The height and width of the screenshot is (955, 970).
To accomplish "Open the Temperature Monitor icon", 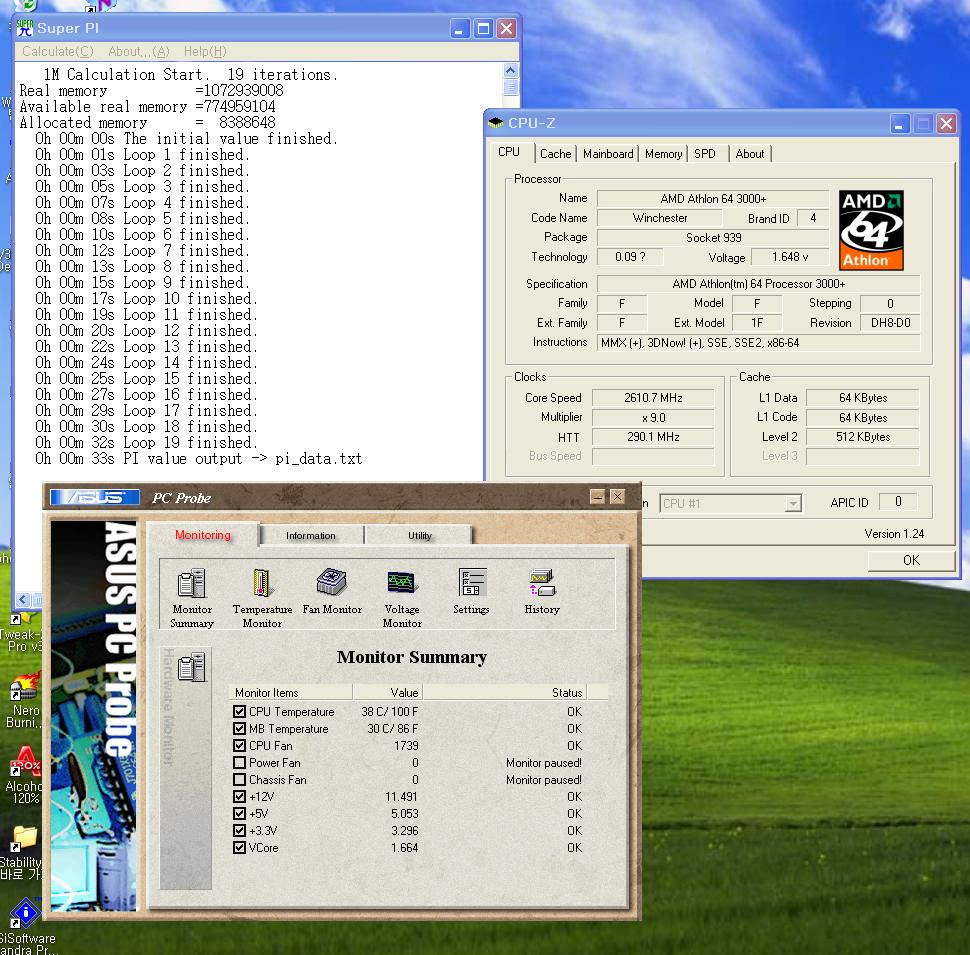I will click(262, 597).
